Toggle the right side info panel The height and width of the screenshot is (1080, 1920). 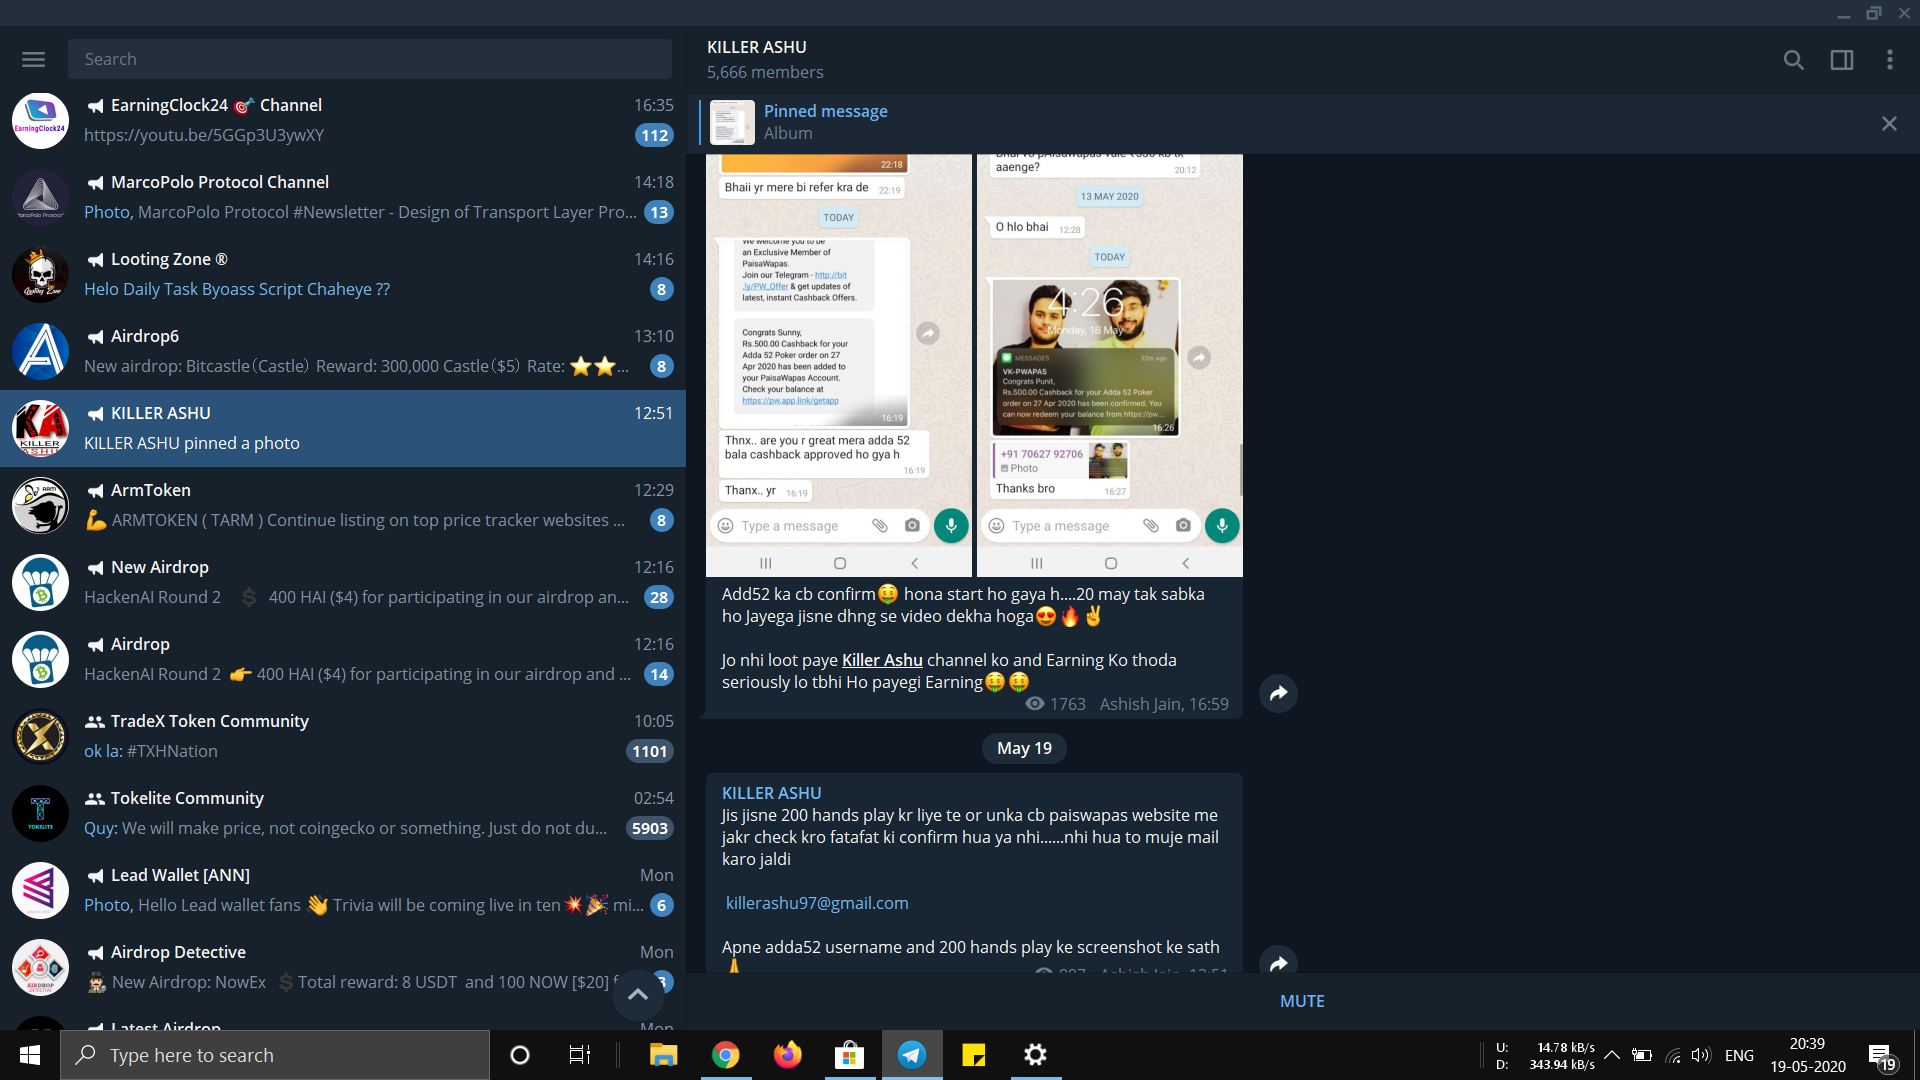[x=1841, y=60]
